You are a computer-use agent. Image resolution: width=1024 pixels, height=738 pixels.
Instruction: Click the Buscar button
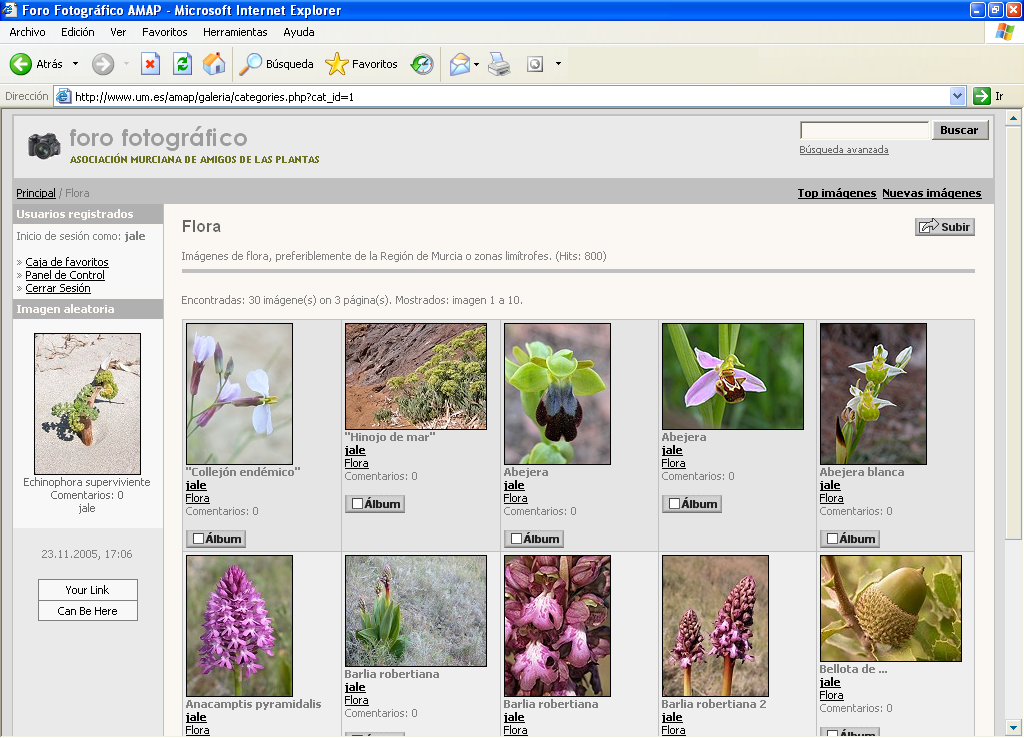(x=959, y=130)
